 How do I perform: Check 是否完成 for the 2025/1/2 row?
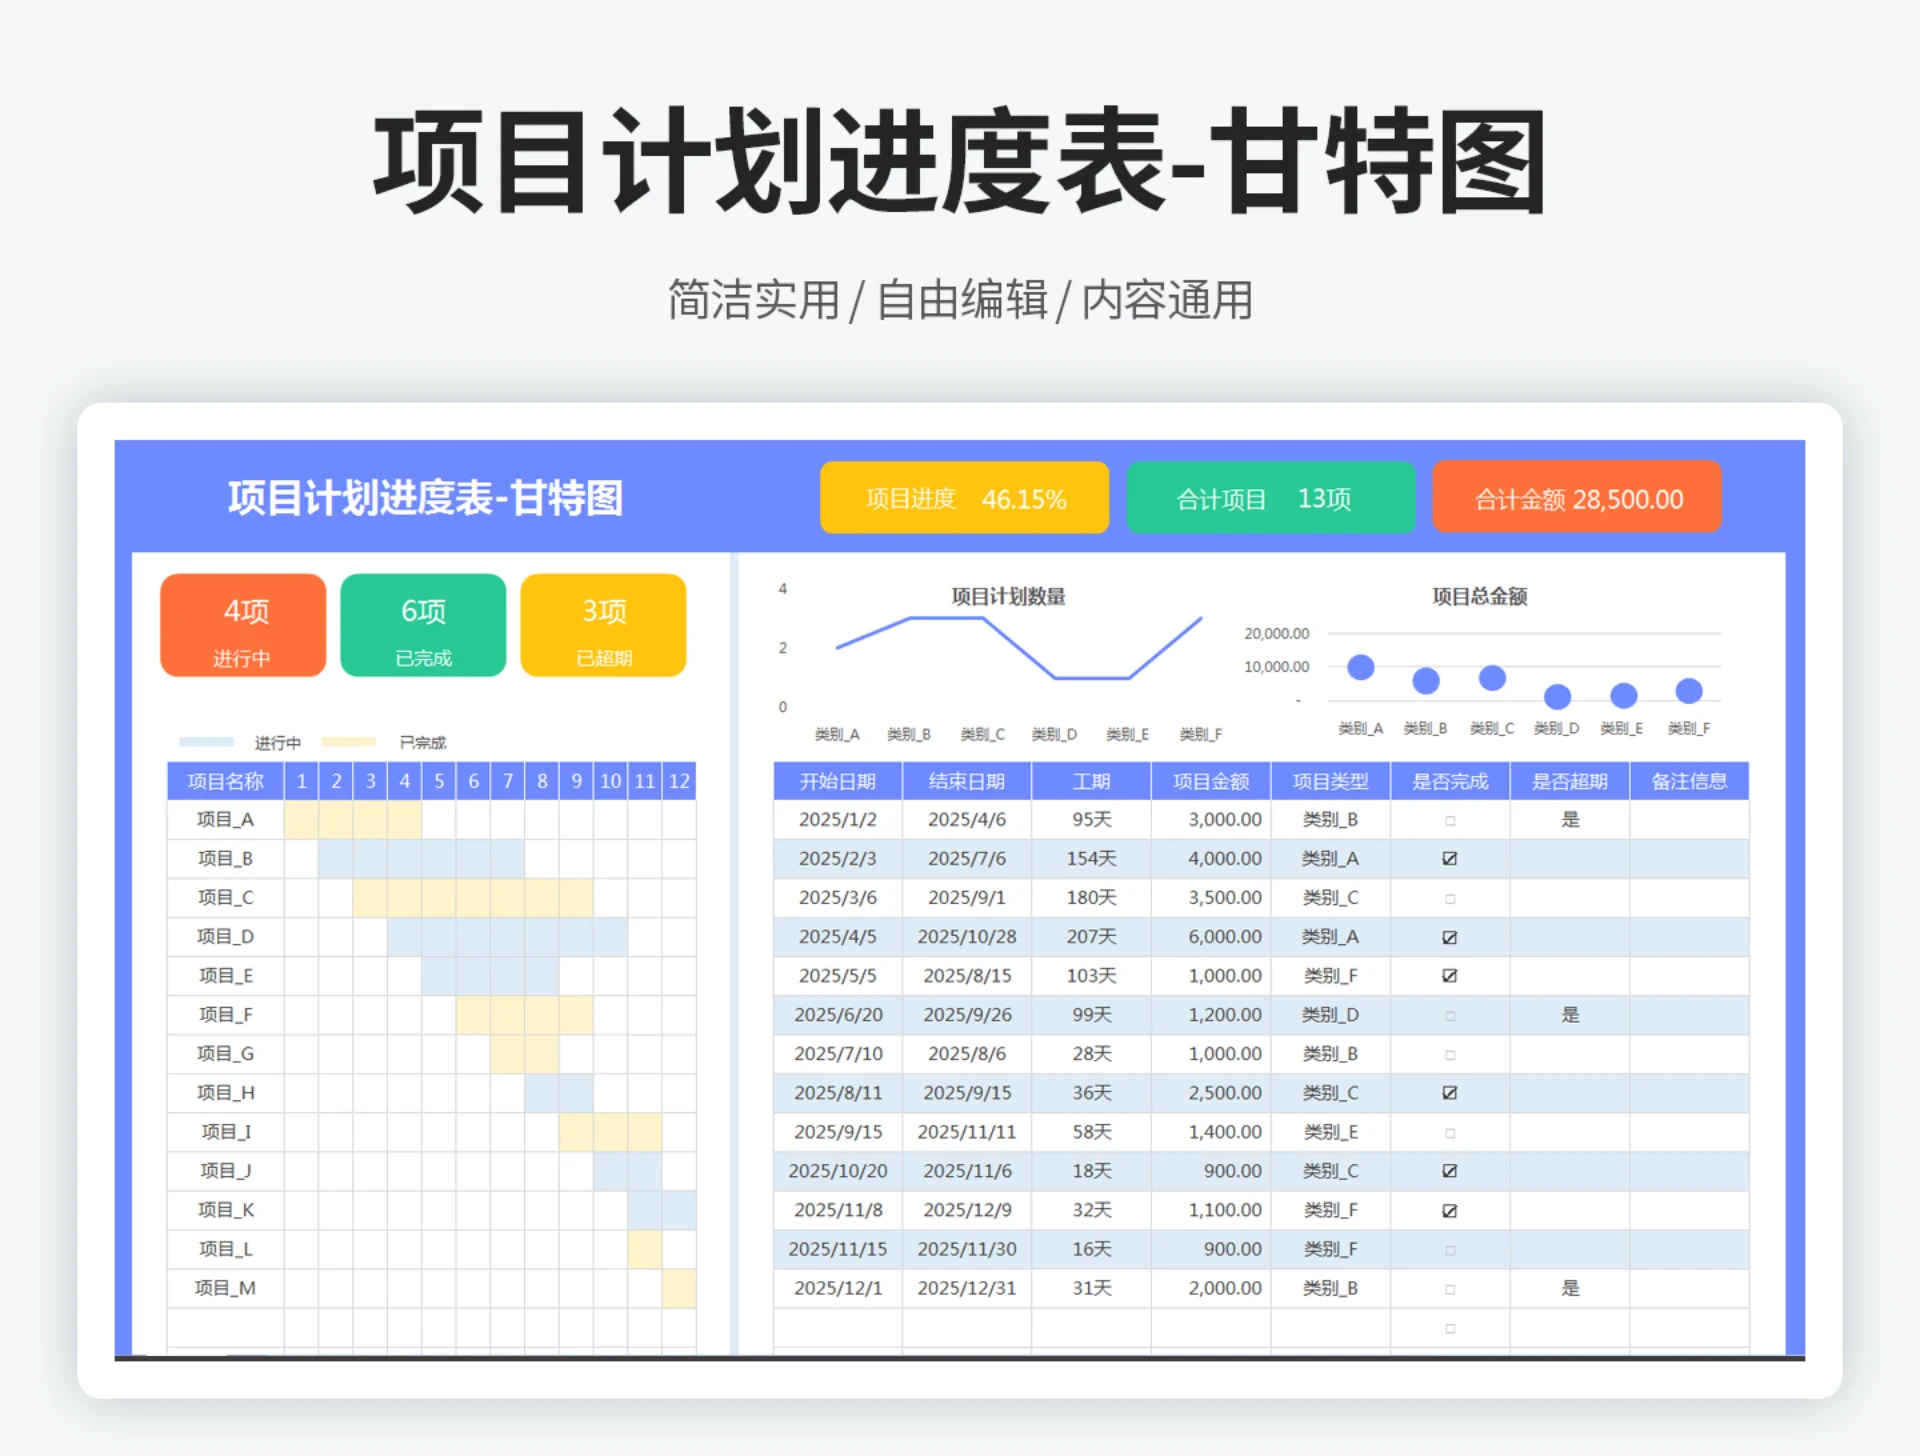1448,819
